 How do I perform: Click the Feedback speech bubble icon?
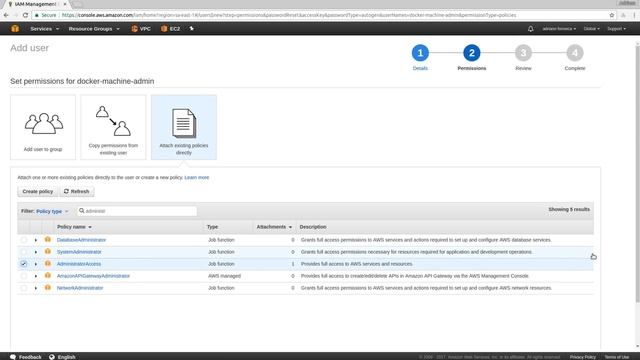(x=13, y=357)
